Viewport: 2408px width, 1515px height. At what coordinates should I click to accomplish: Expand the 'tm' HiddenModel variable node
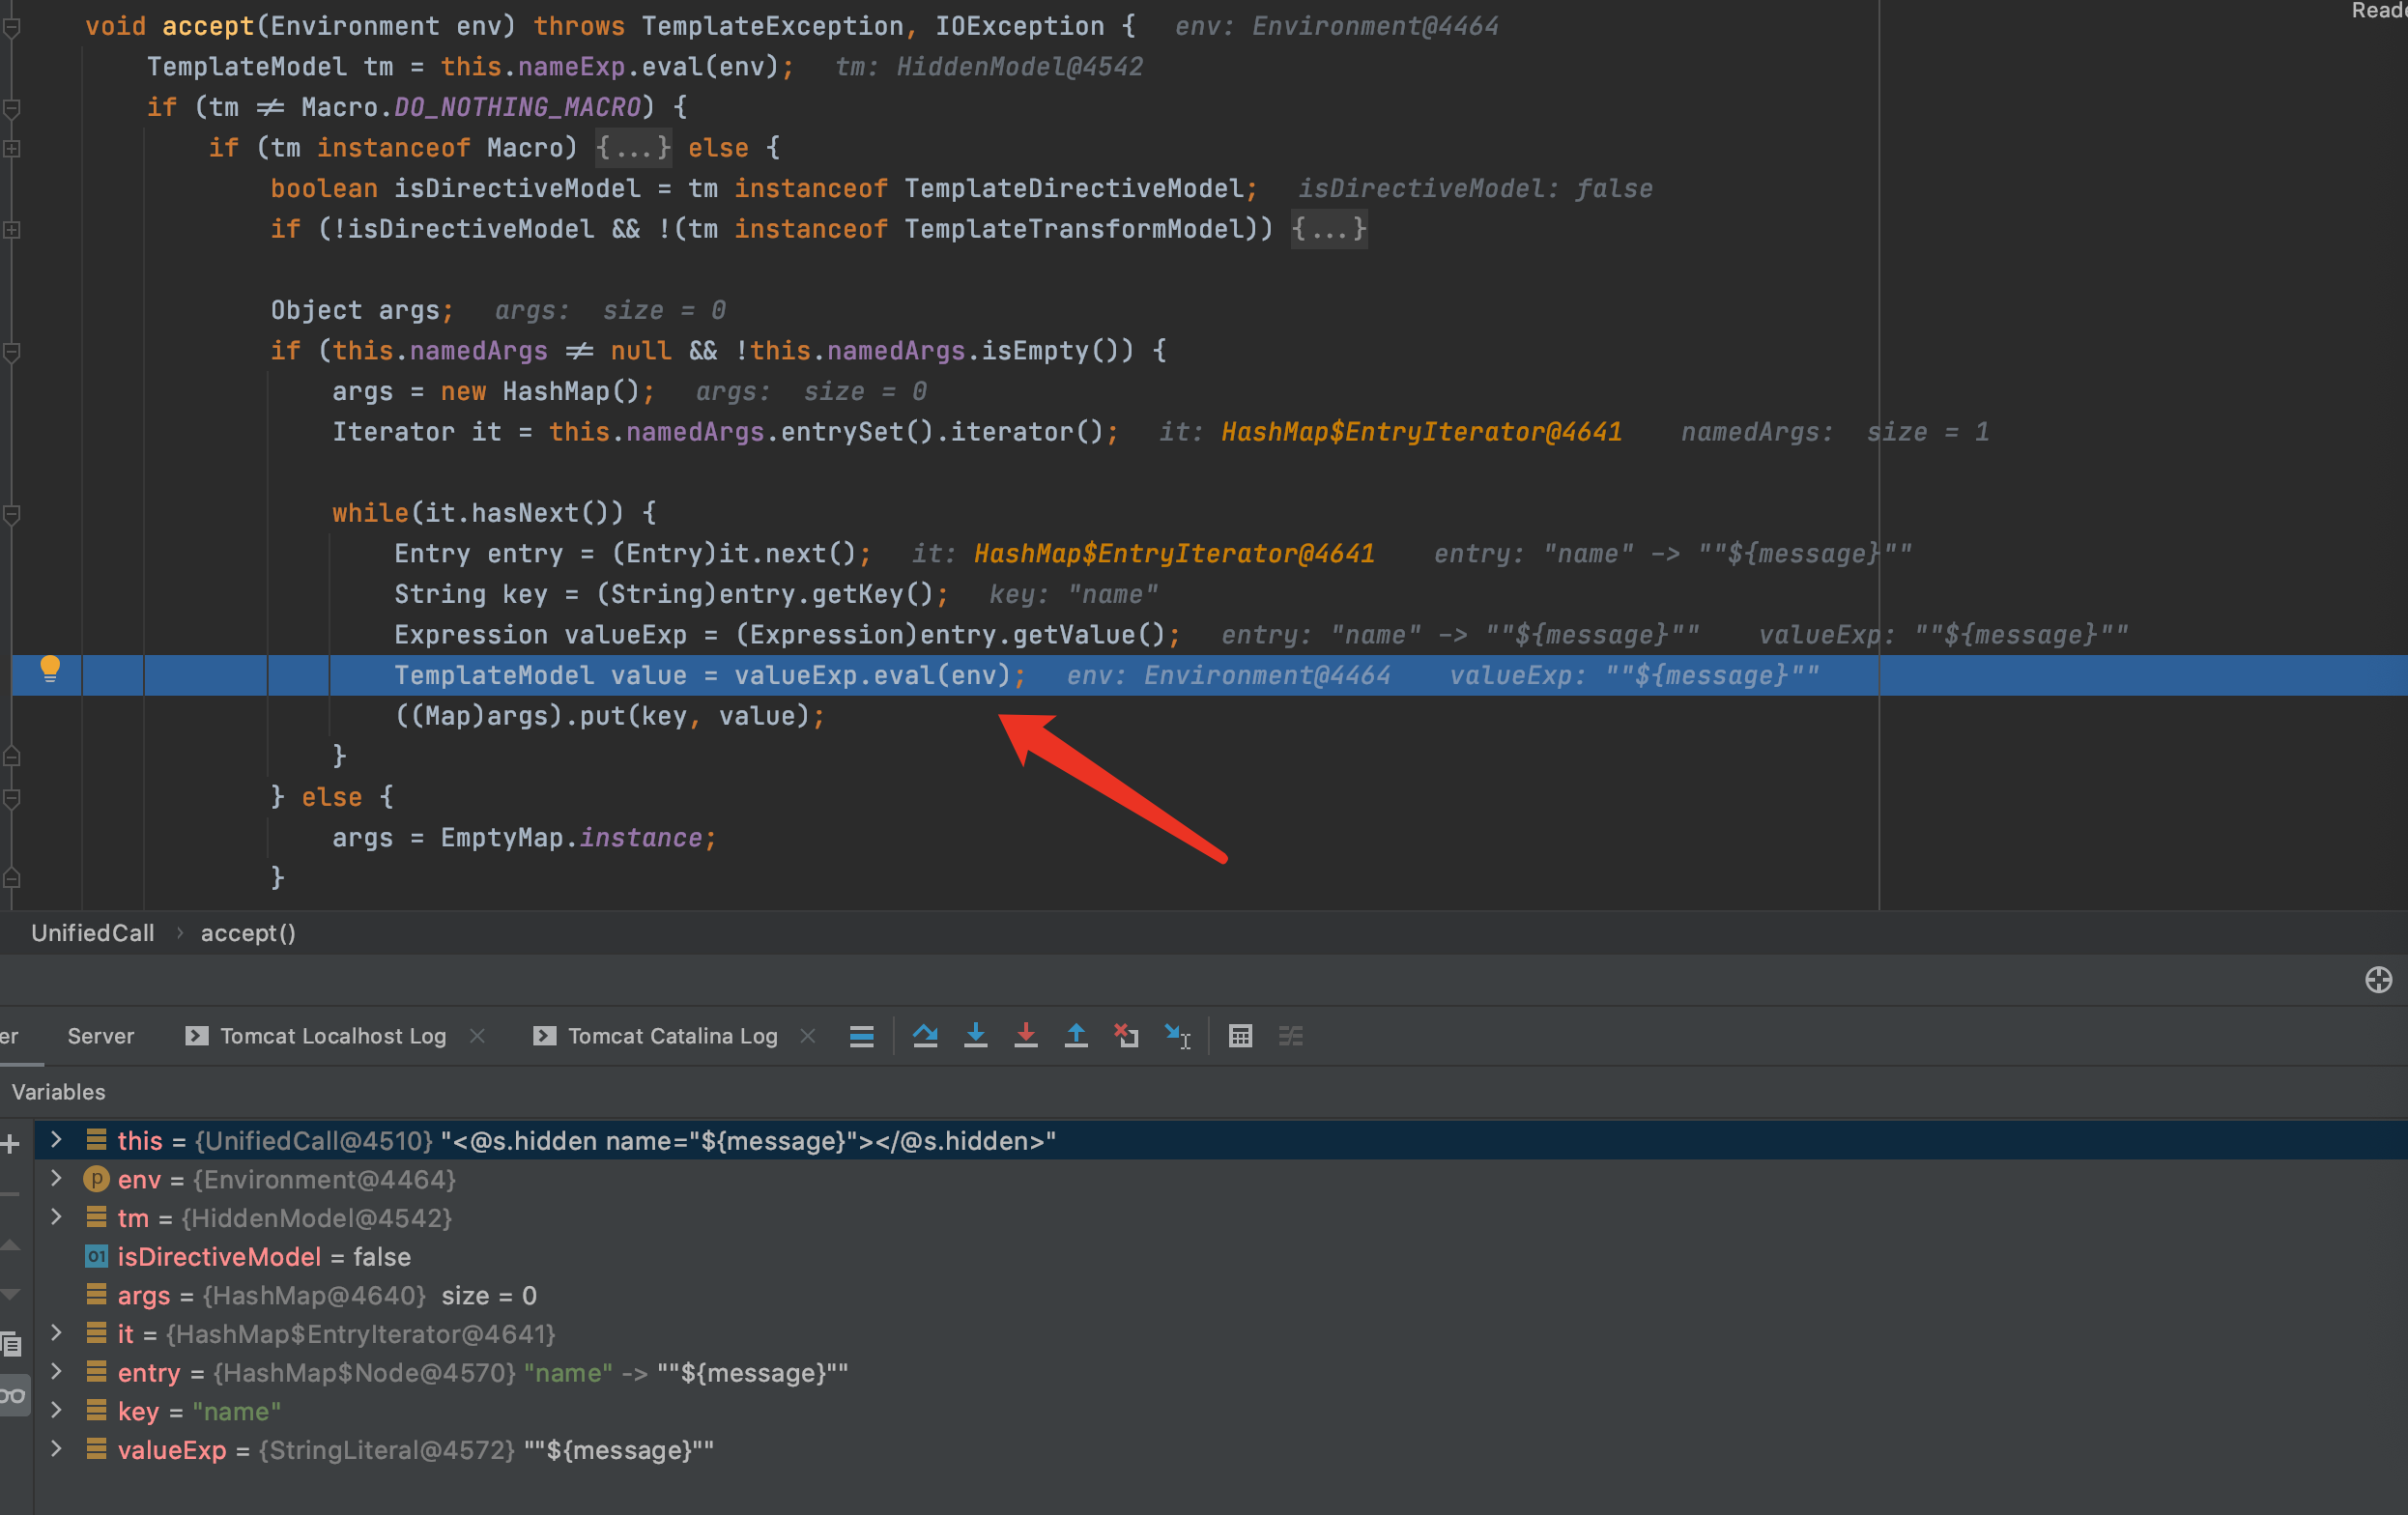[x=57, y=1216]
